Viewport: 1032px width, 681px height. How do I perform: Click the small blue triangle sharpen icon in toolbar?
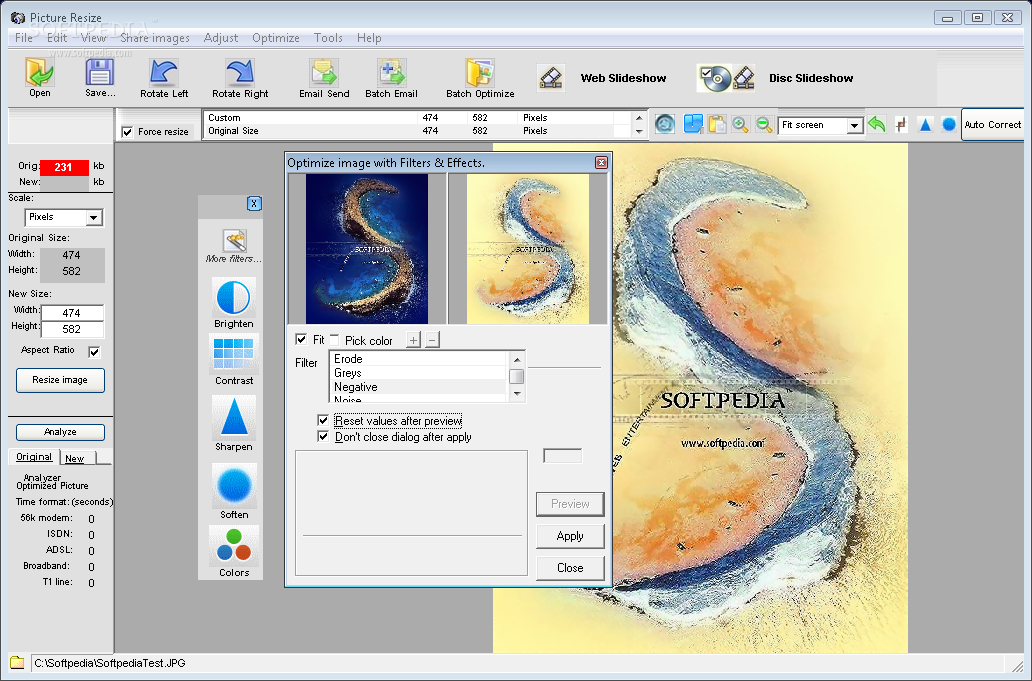(925, 124)
